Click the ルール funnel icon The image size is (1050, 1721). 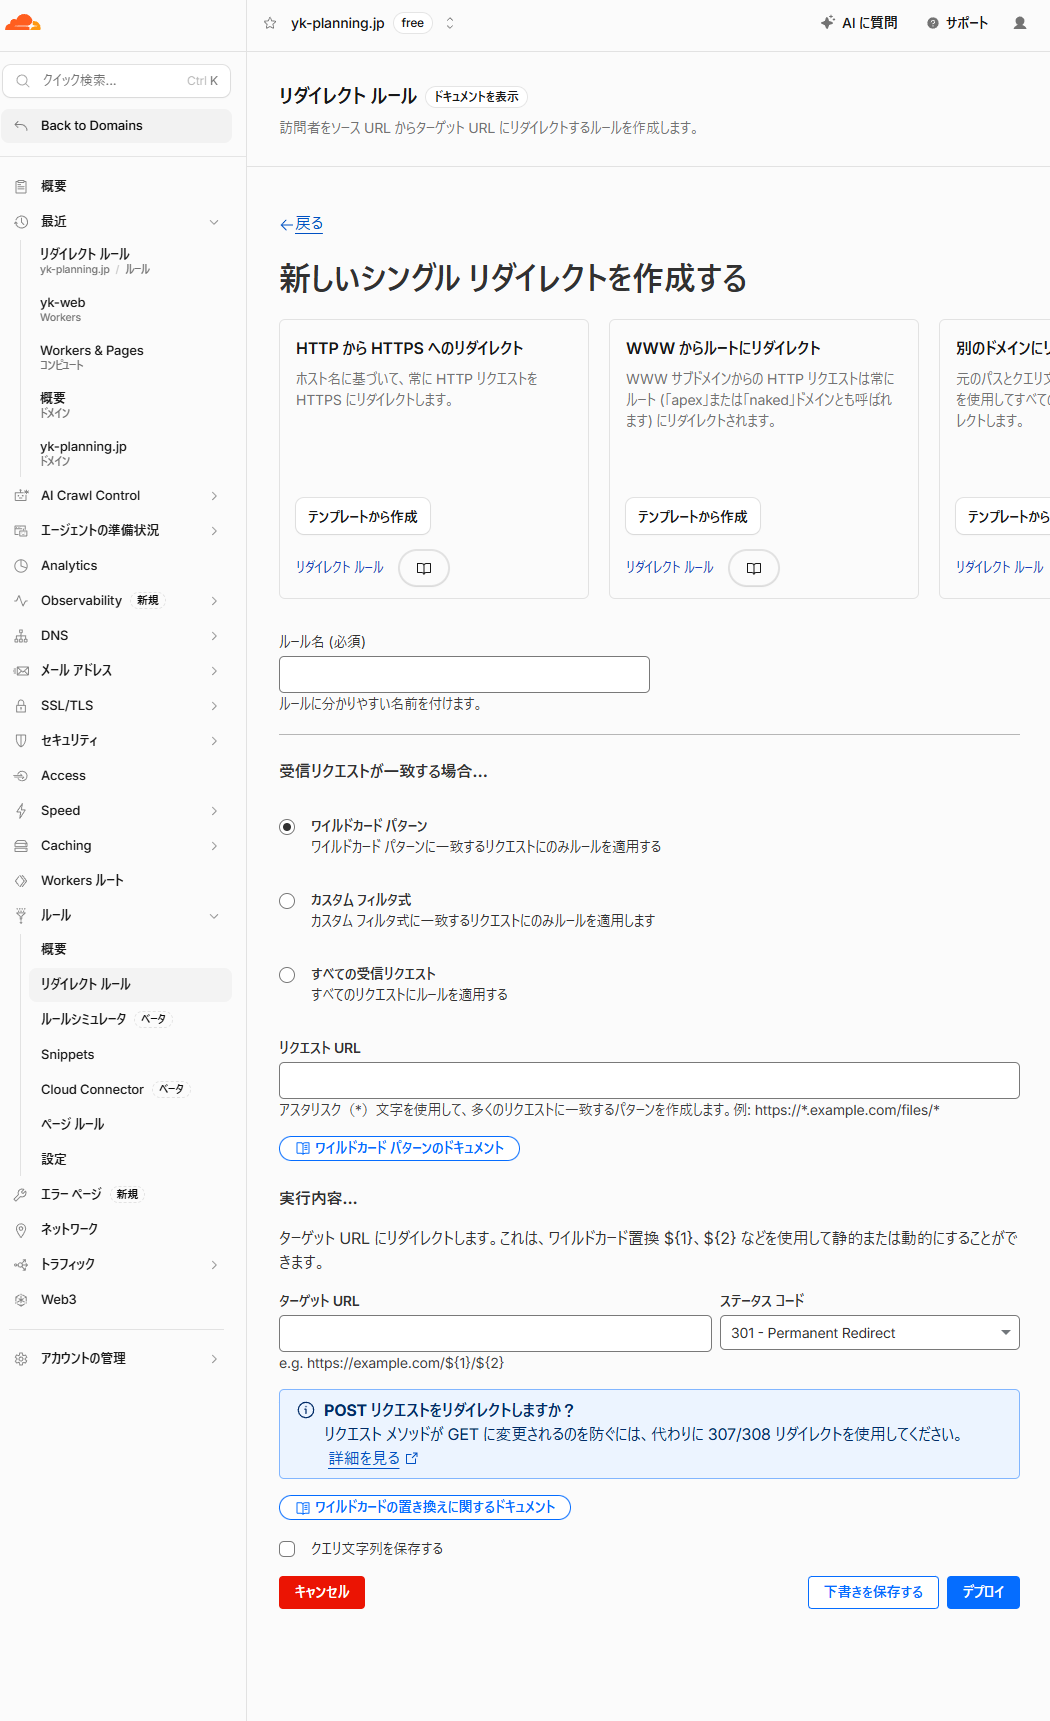pos(21,916)
